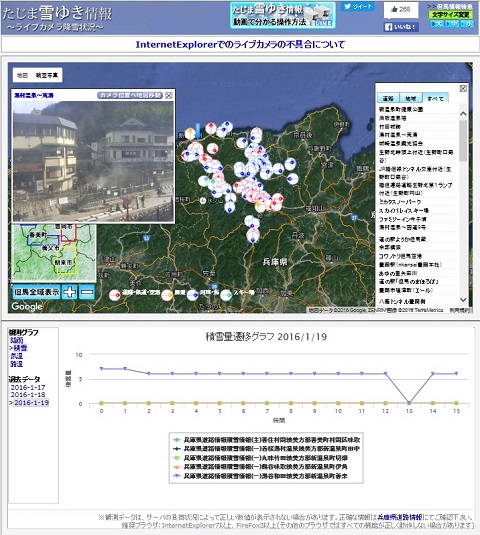Switch camera list to 道路 tab
The width and height of the screenshot is (480, 535).
pyautogui.click(x=388, y=98)
